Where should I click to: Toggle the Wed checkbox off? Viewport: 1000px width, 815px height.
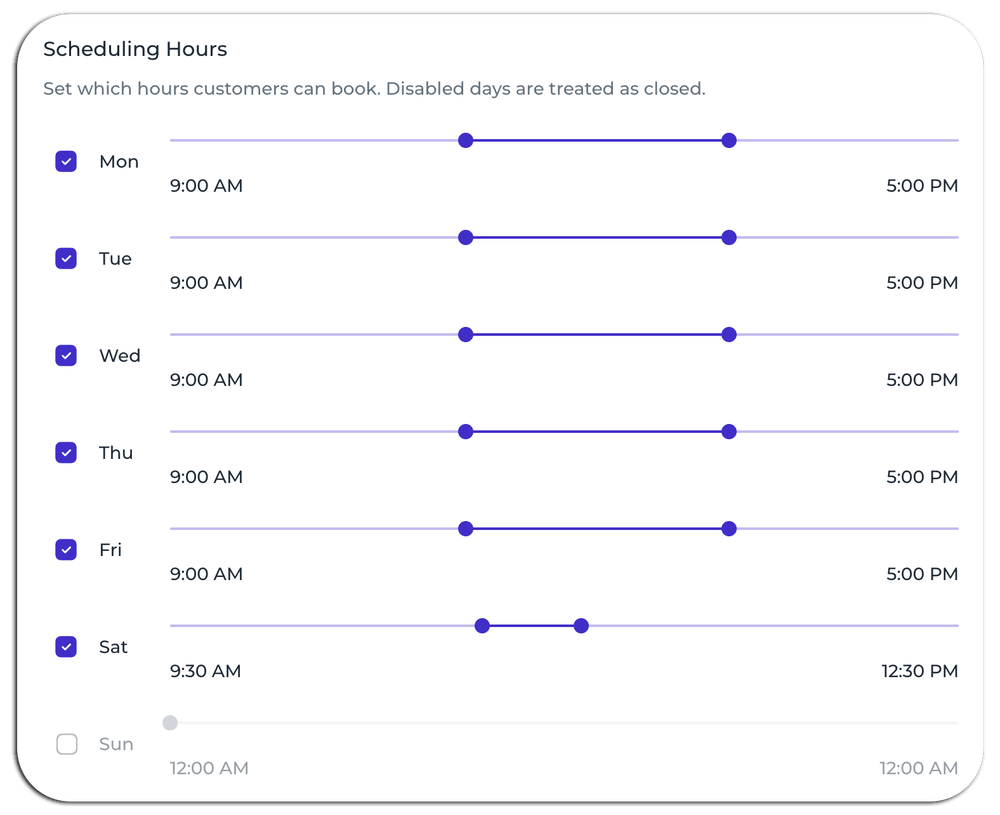point(66,356)
